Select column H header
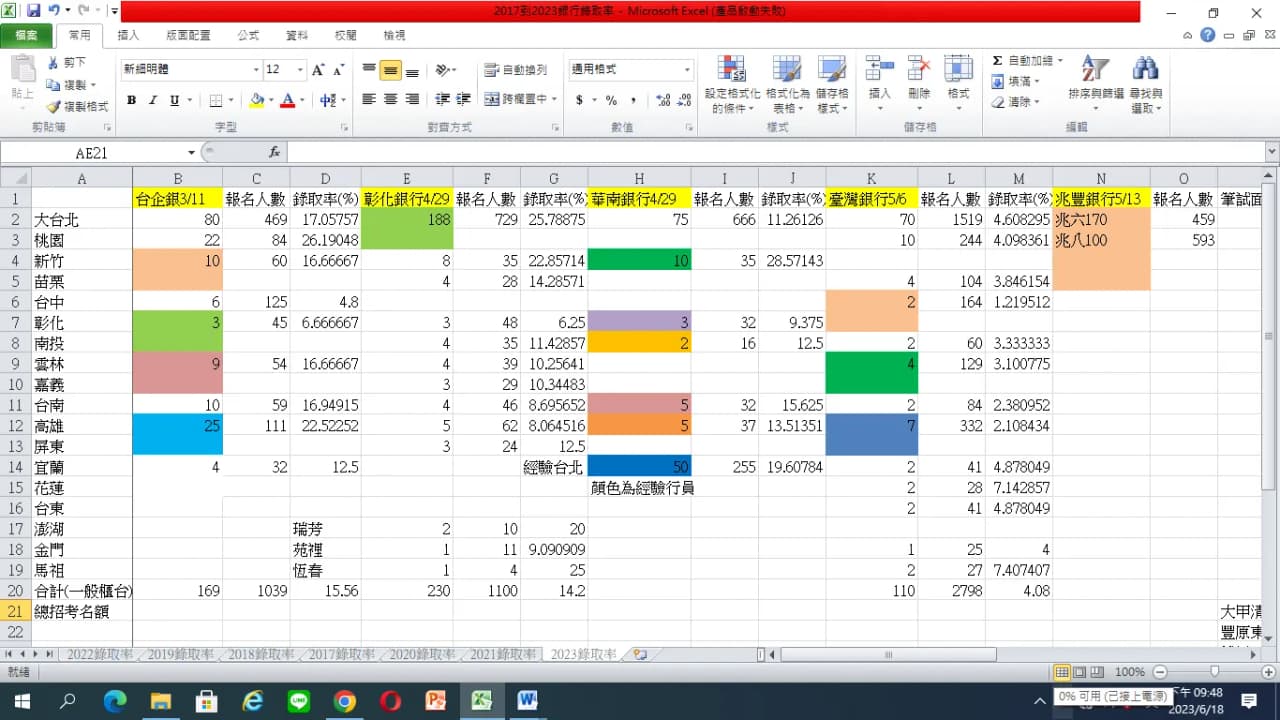1280x720 pixels. coord(639,178)
